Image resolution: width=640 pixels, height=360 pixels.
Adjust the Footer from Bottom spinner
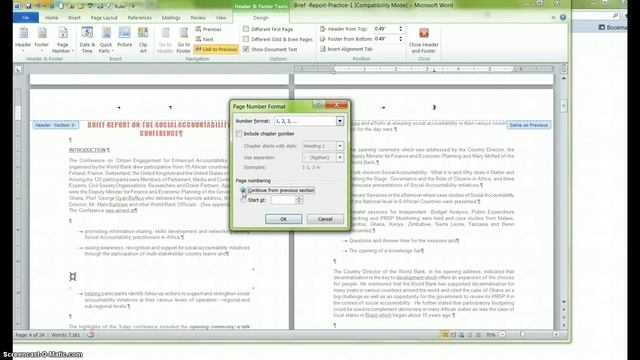400,39
